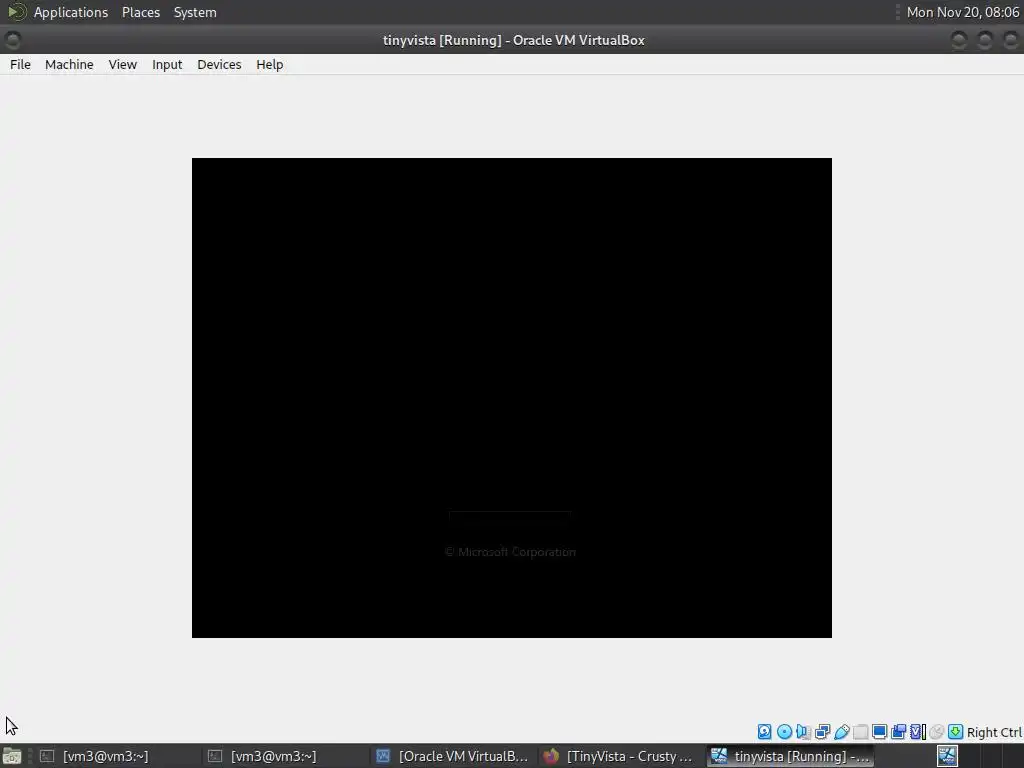Open the File menu in VirtualBox

(20, 65)
